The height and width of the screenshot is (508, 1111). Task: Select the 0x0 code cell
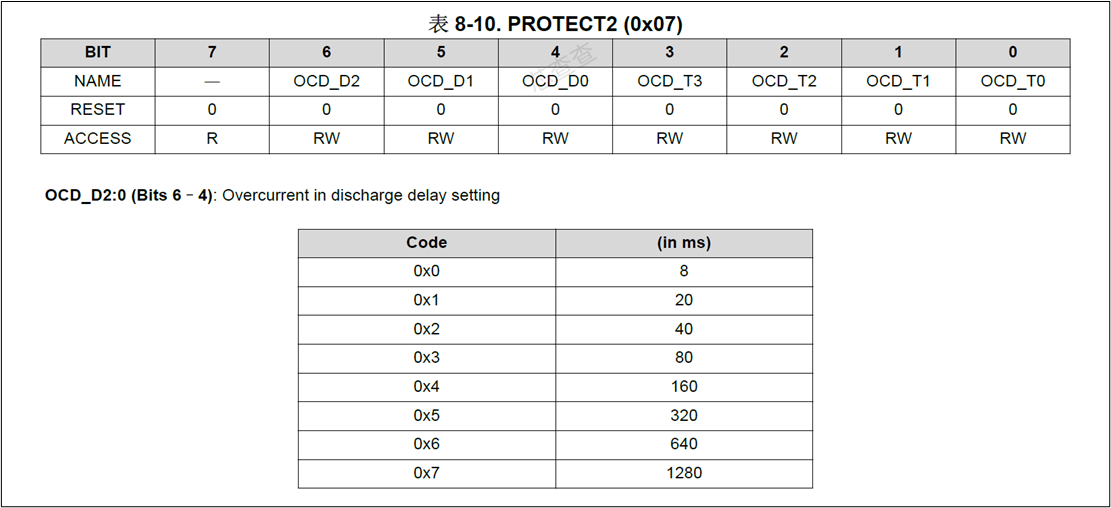[427, 271]
